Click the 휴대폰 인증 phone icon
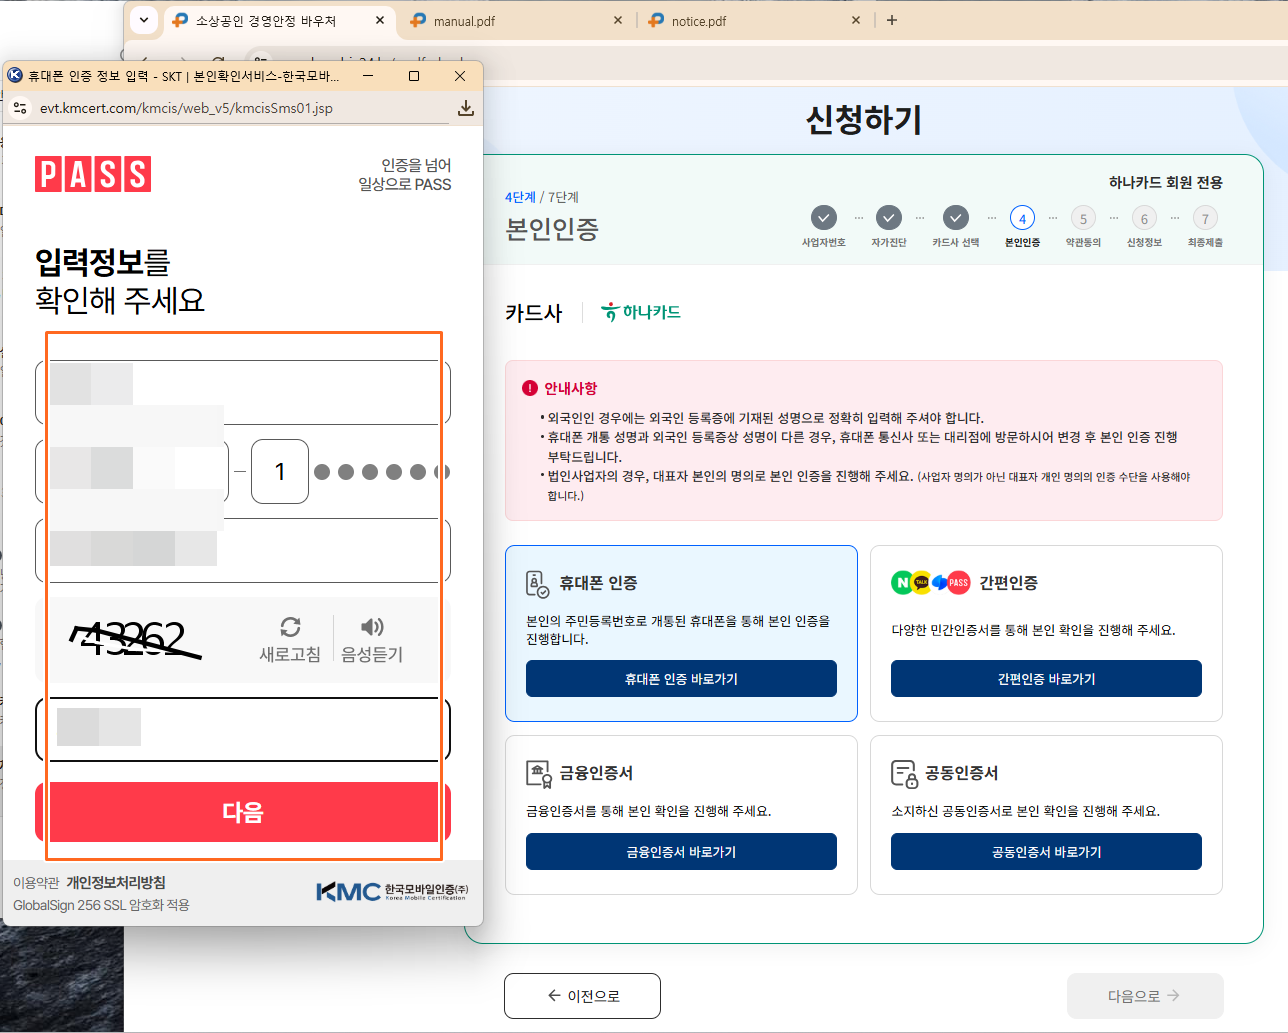1288x1033 pixels. click(537, 583)
